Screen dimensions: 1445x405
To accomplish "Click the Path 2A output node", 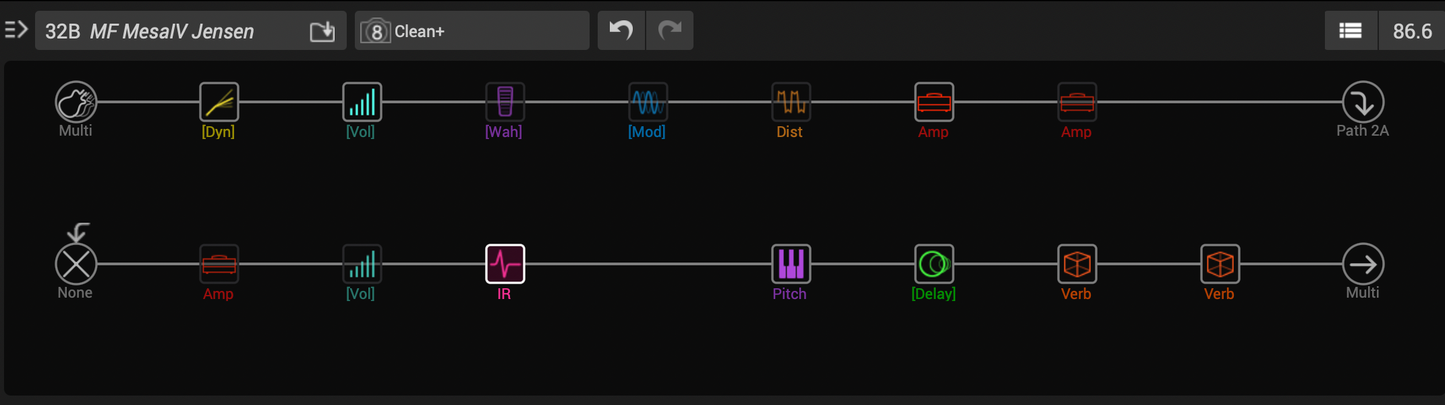I will coord(1362,102).
